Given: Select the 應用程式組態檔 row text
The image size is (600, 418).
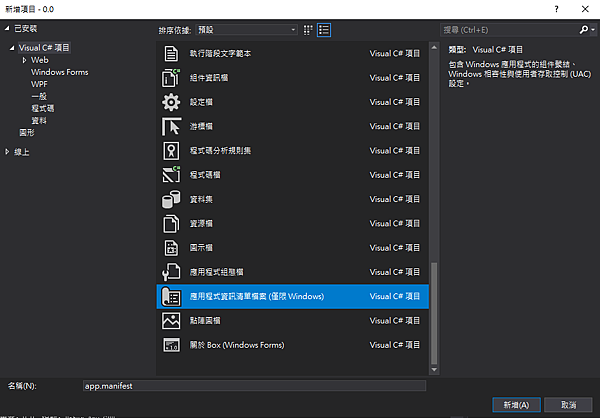Looking at the screenshot, I should tap(217, 272).
